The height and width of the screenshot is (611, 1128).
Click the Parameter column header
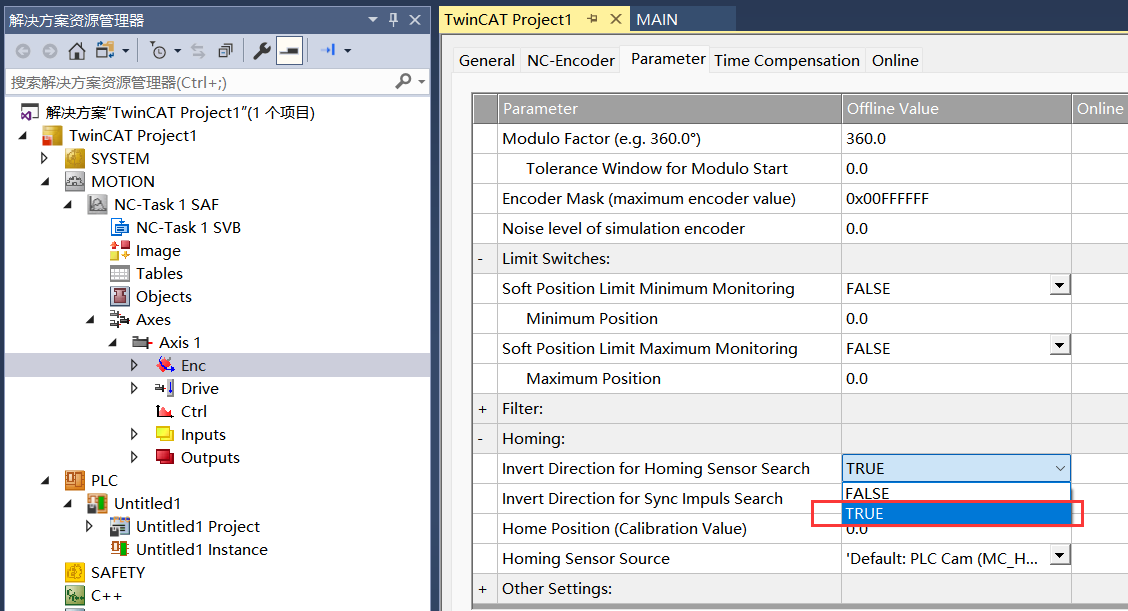(670, 109)
